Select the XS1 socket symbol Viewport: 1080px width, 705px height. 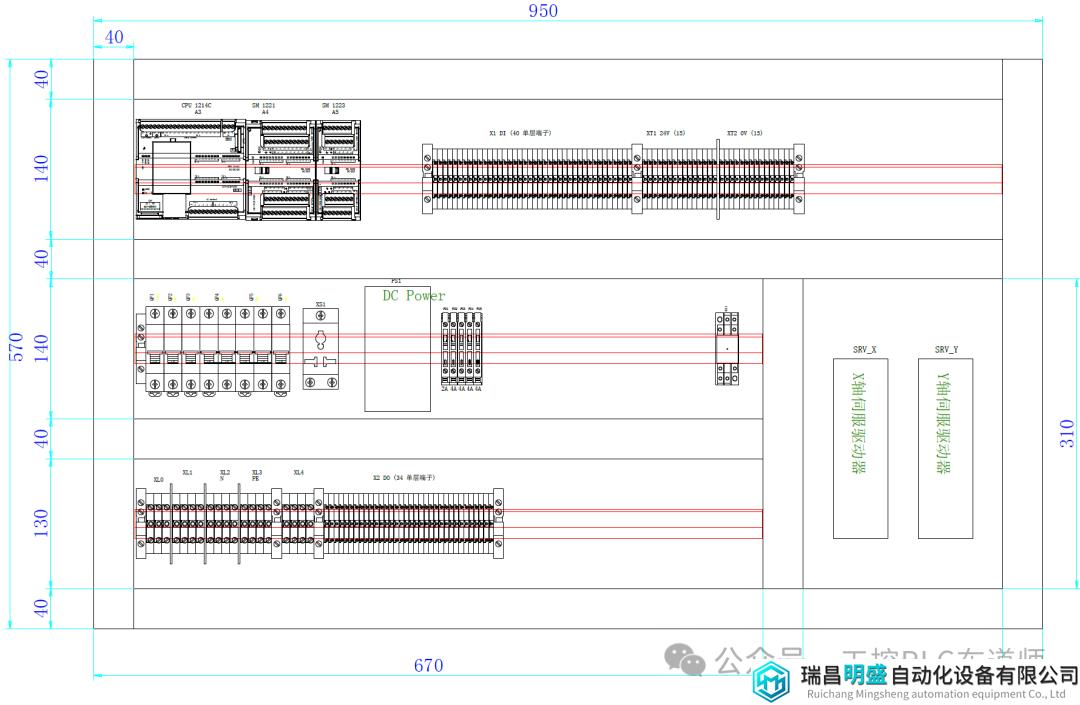[x=321, y=349]
